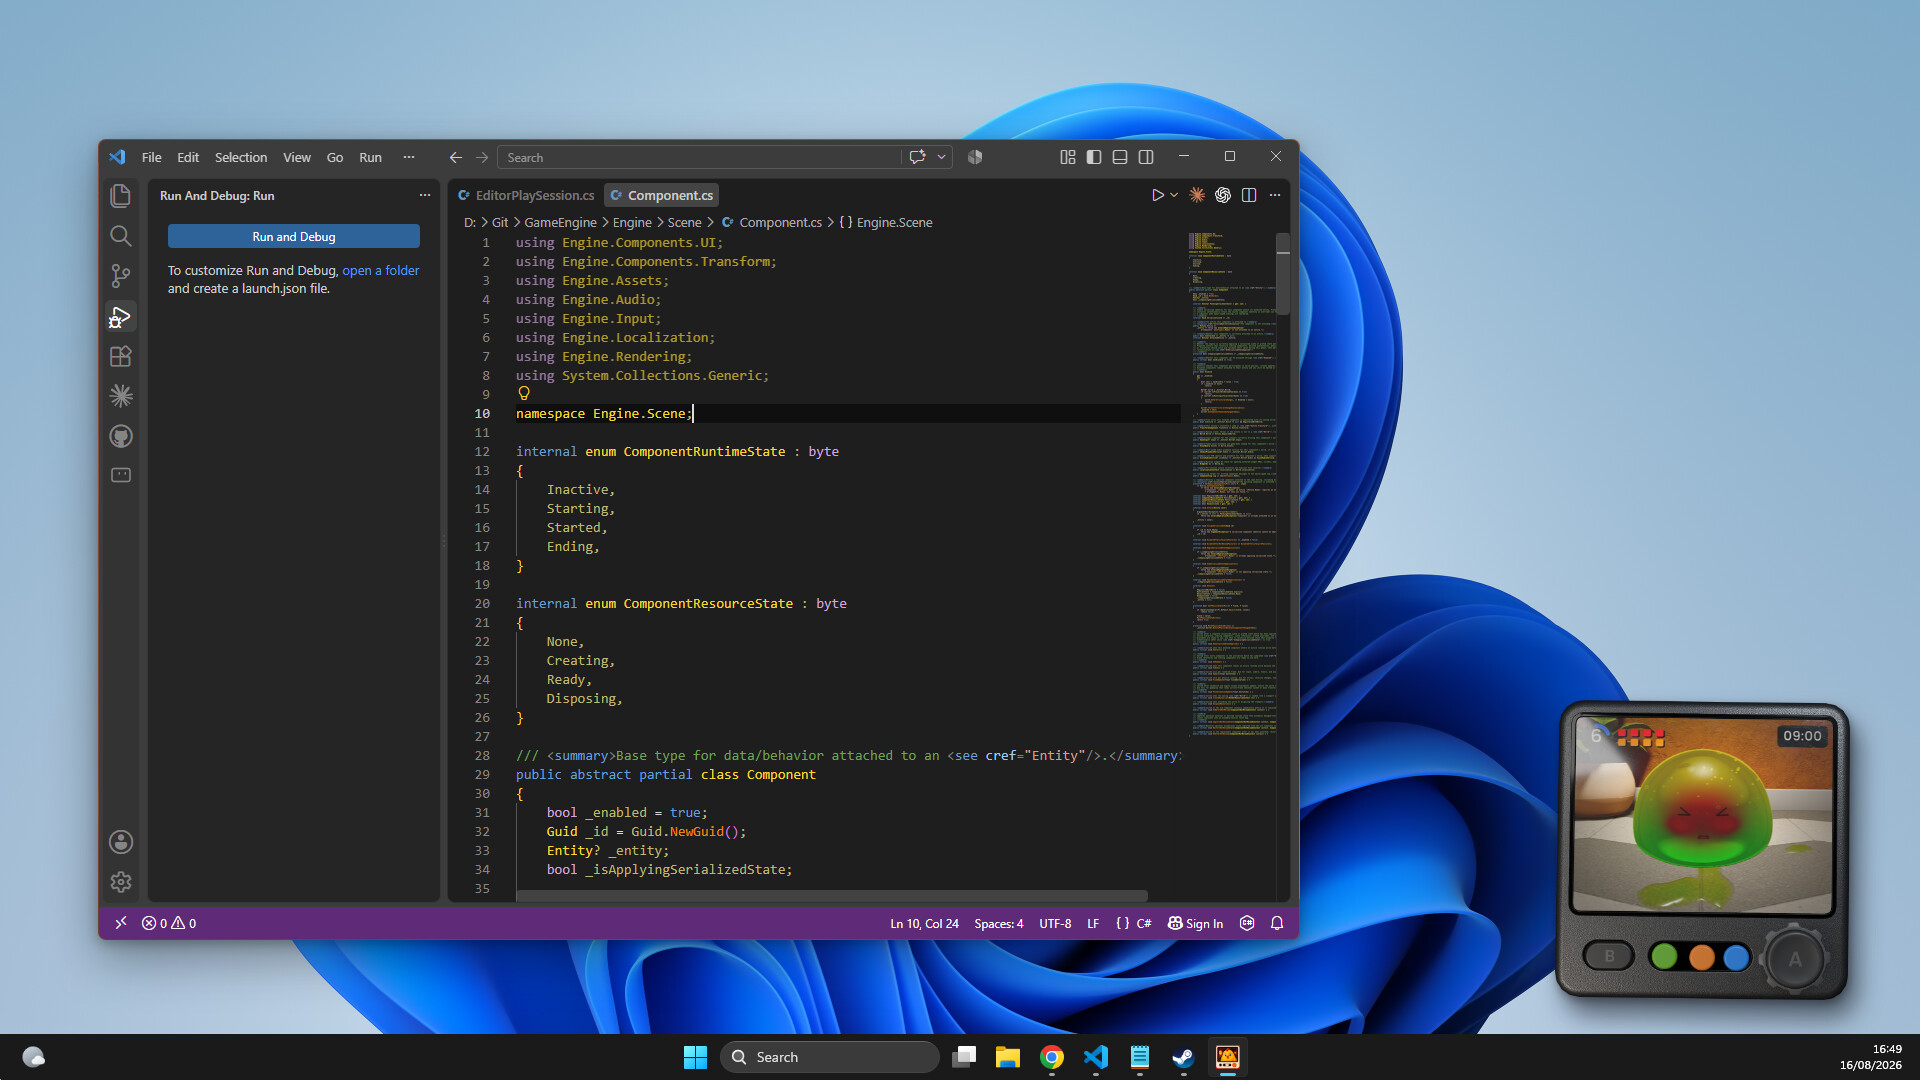This screenshot has height=1080, width=1920.
Task: Open the Accounts icon in activity bar
Action: coord(121,842)
